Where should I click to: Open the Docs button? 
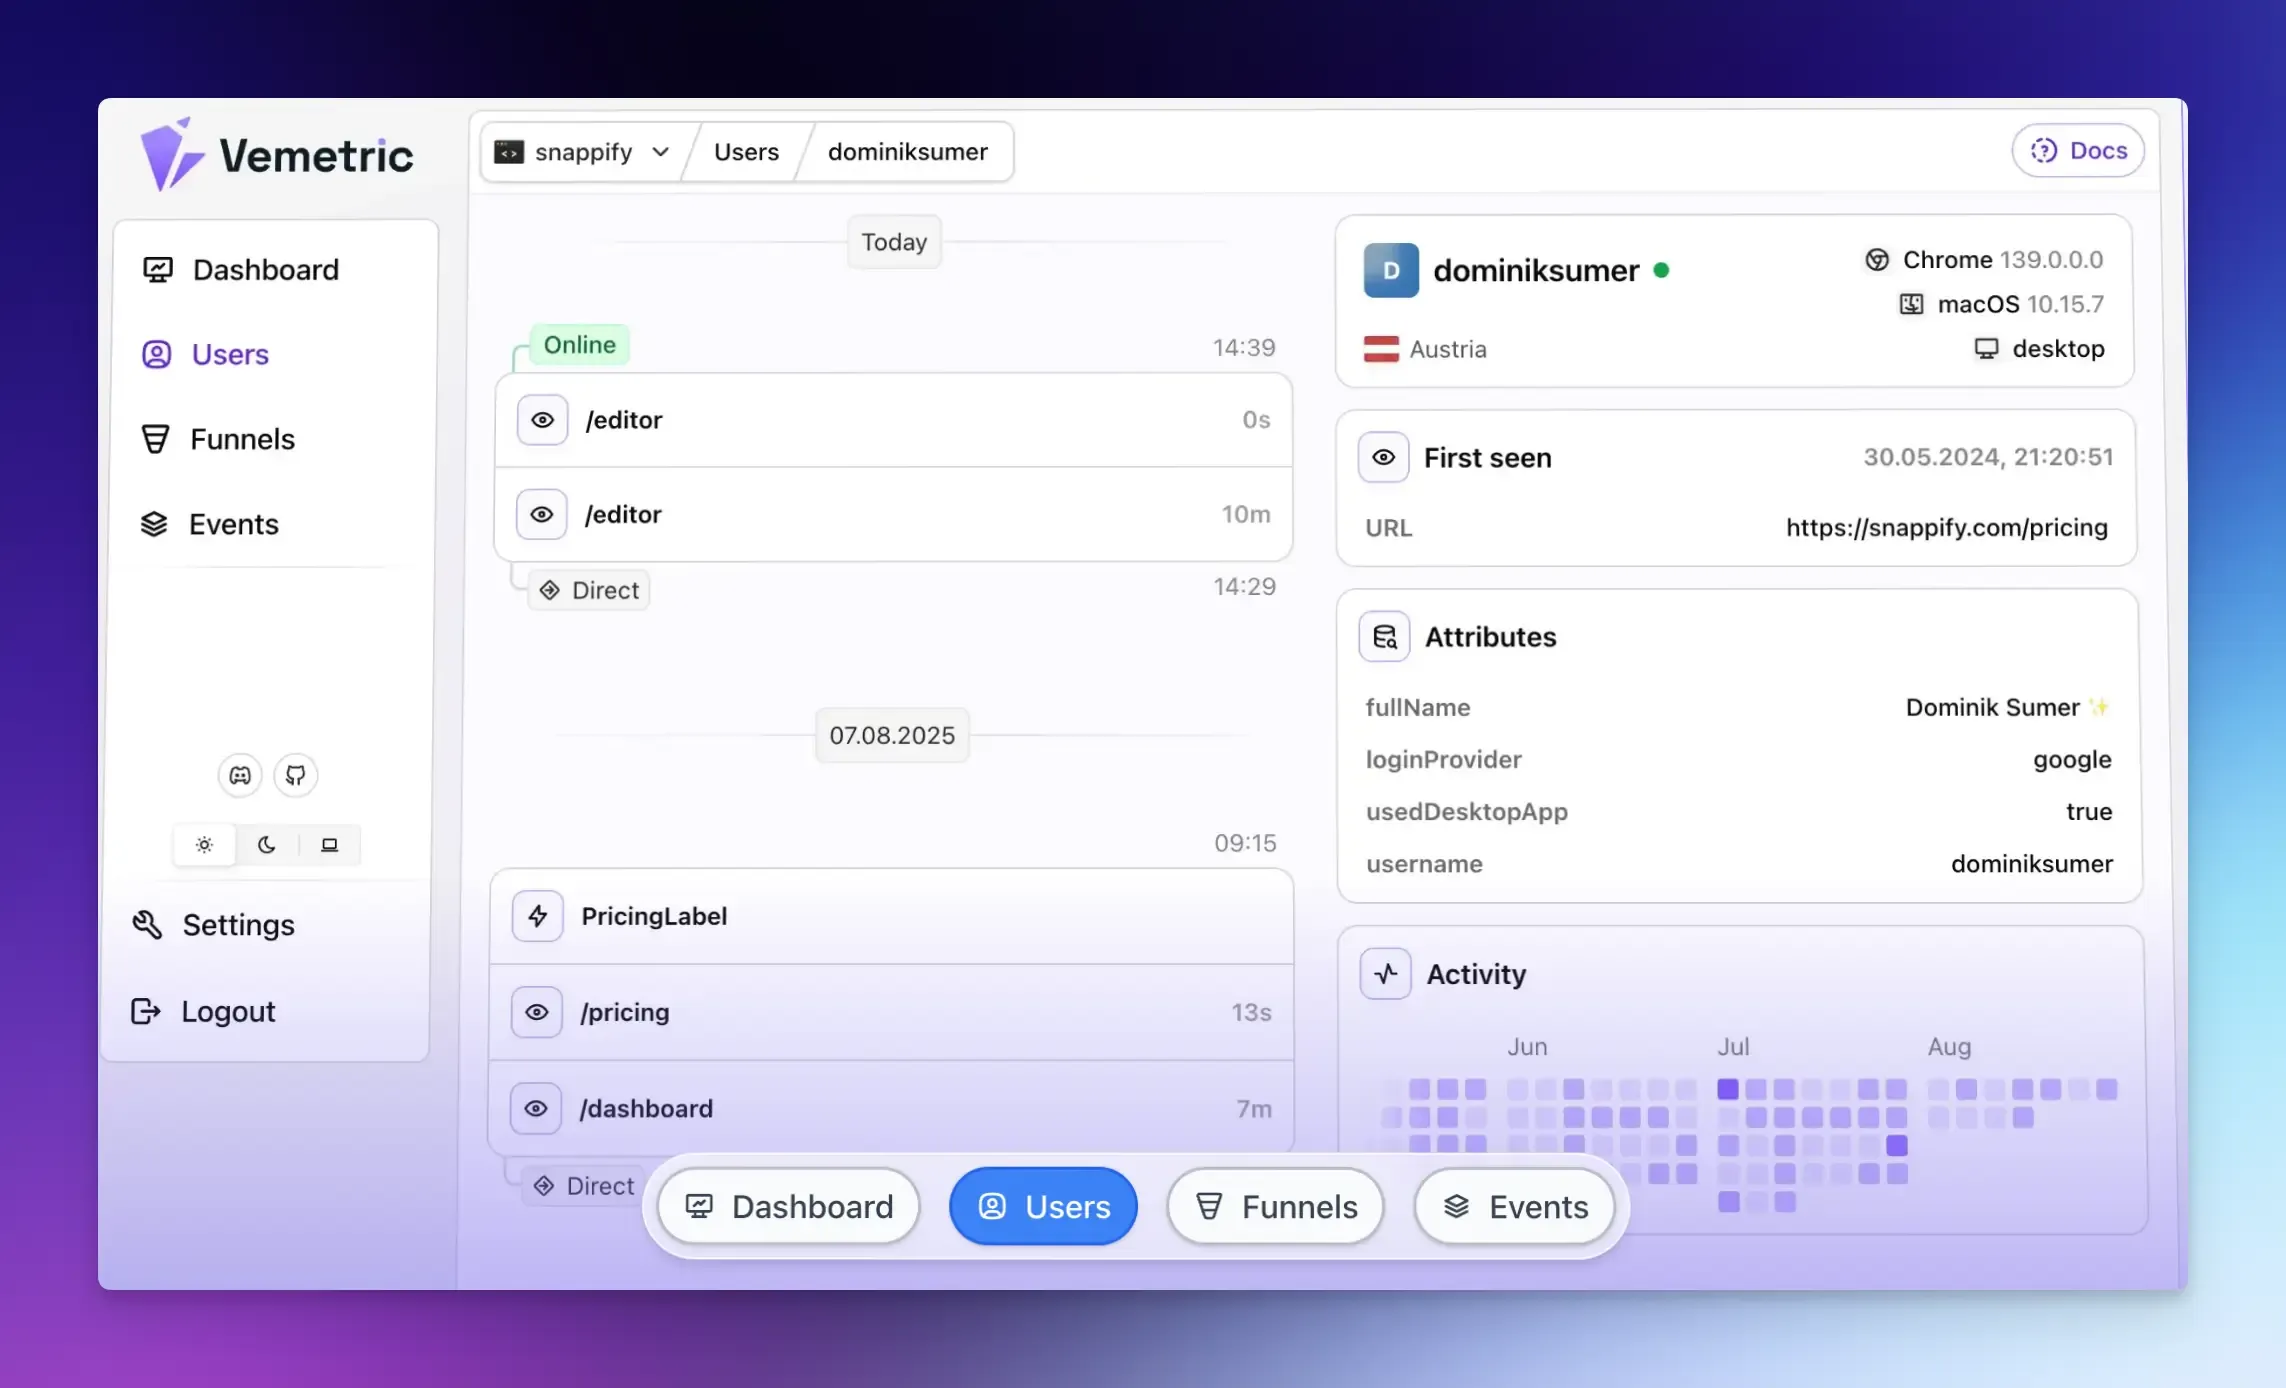pos(2078,150)
